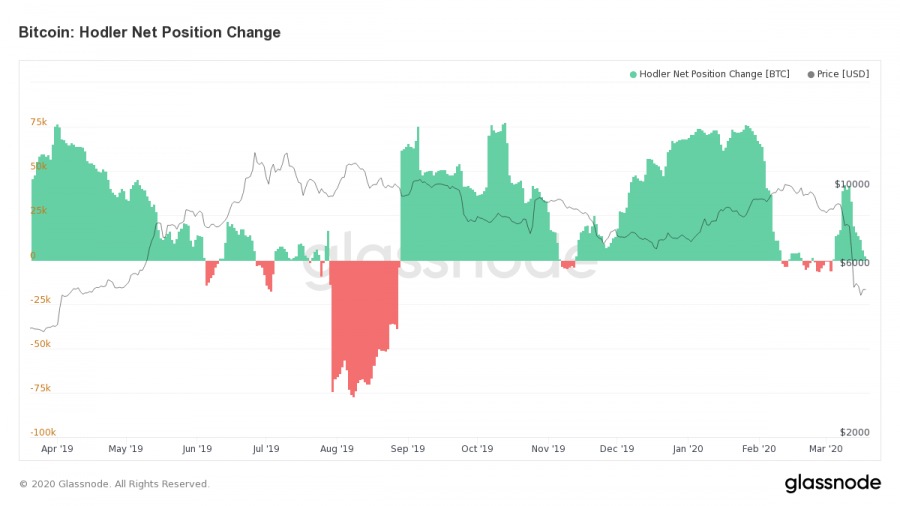The image size is (900, 506).
Task: Click the Nov '19 x-axis label
Action: [548, 449]
